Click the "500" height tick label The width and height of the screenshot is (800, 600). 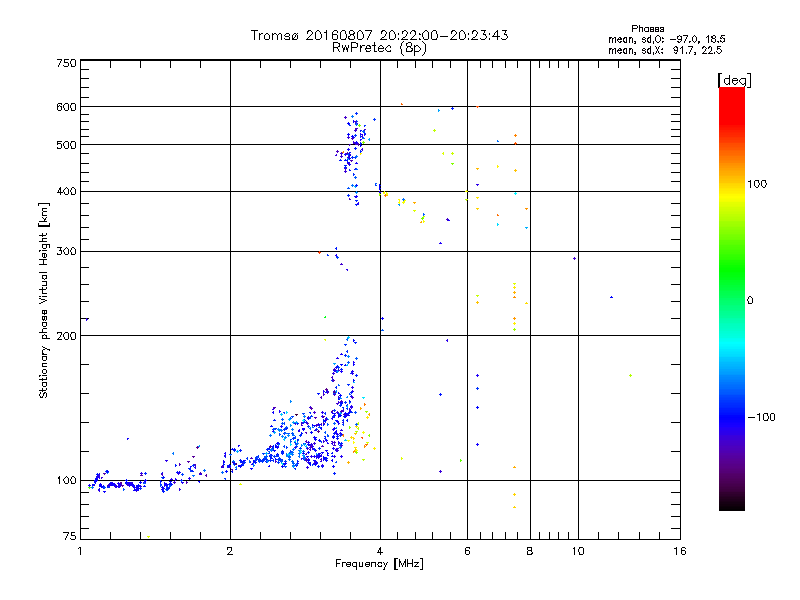point(66,145)
